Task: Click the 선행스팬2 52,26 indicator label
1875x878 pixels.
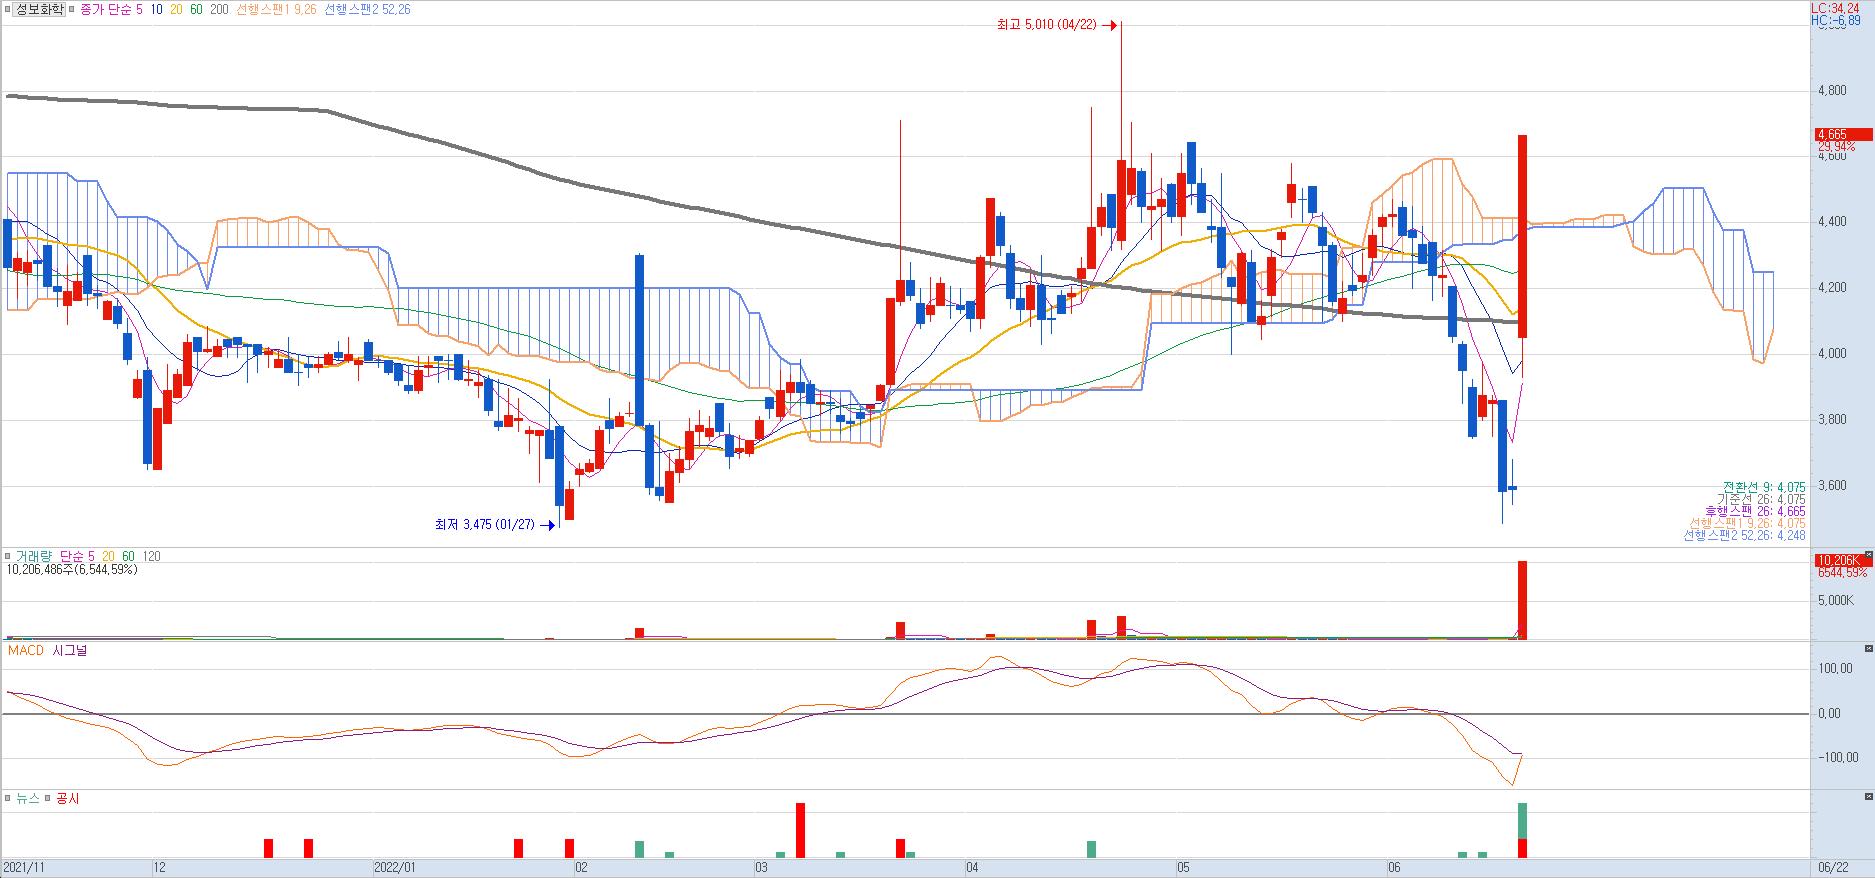Action: pyautogui.click(x=367, y=9)
